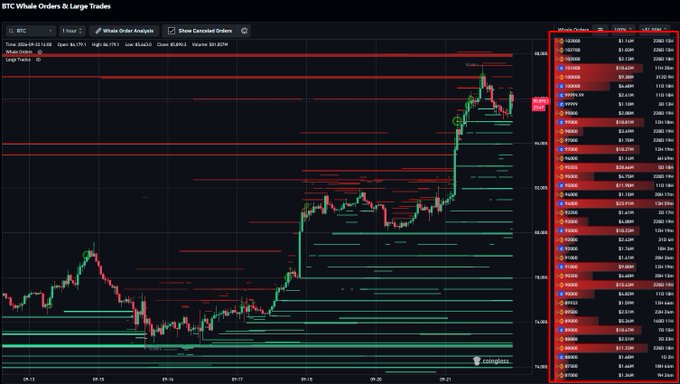Screen dimensions: 680x384
Task: Open the >$1.00M minimum size dropdown
Action: [654, 30]
